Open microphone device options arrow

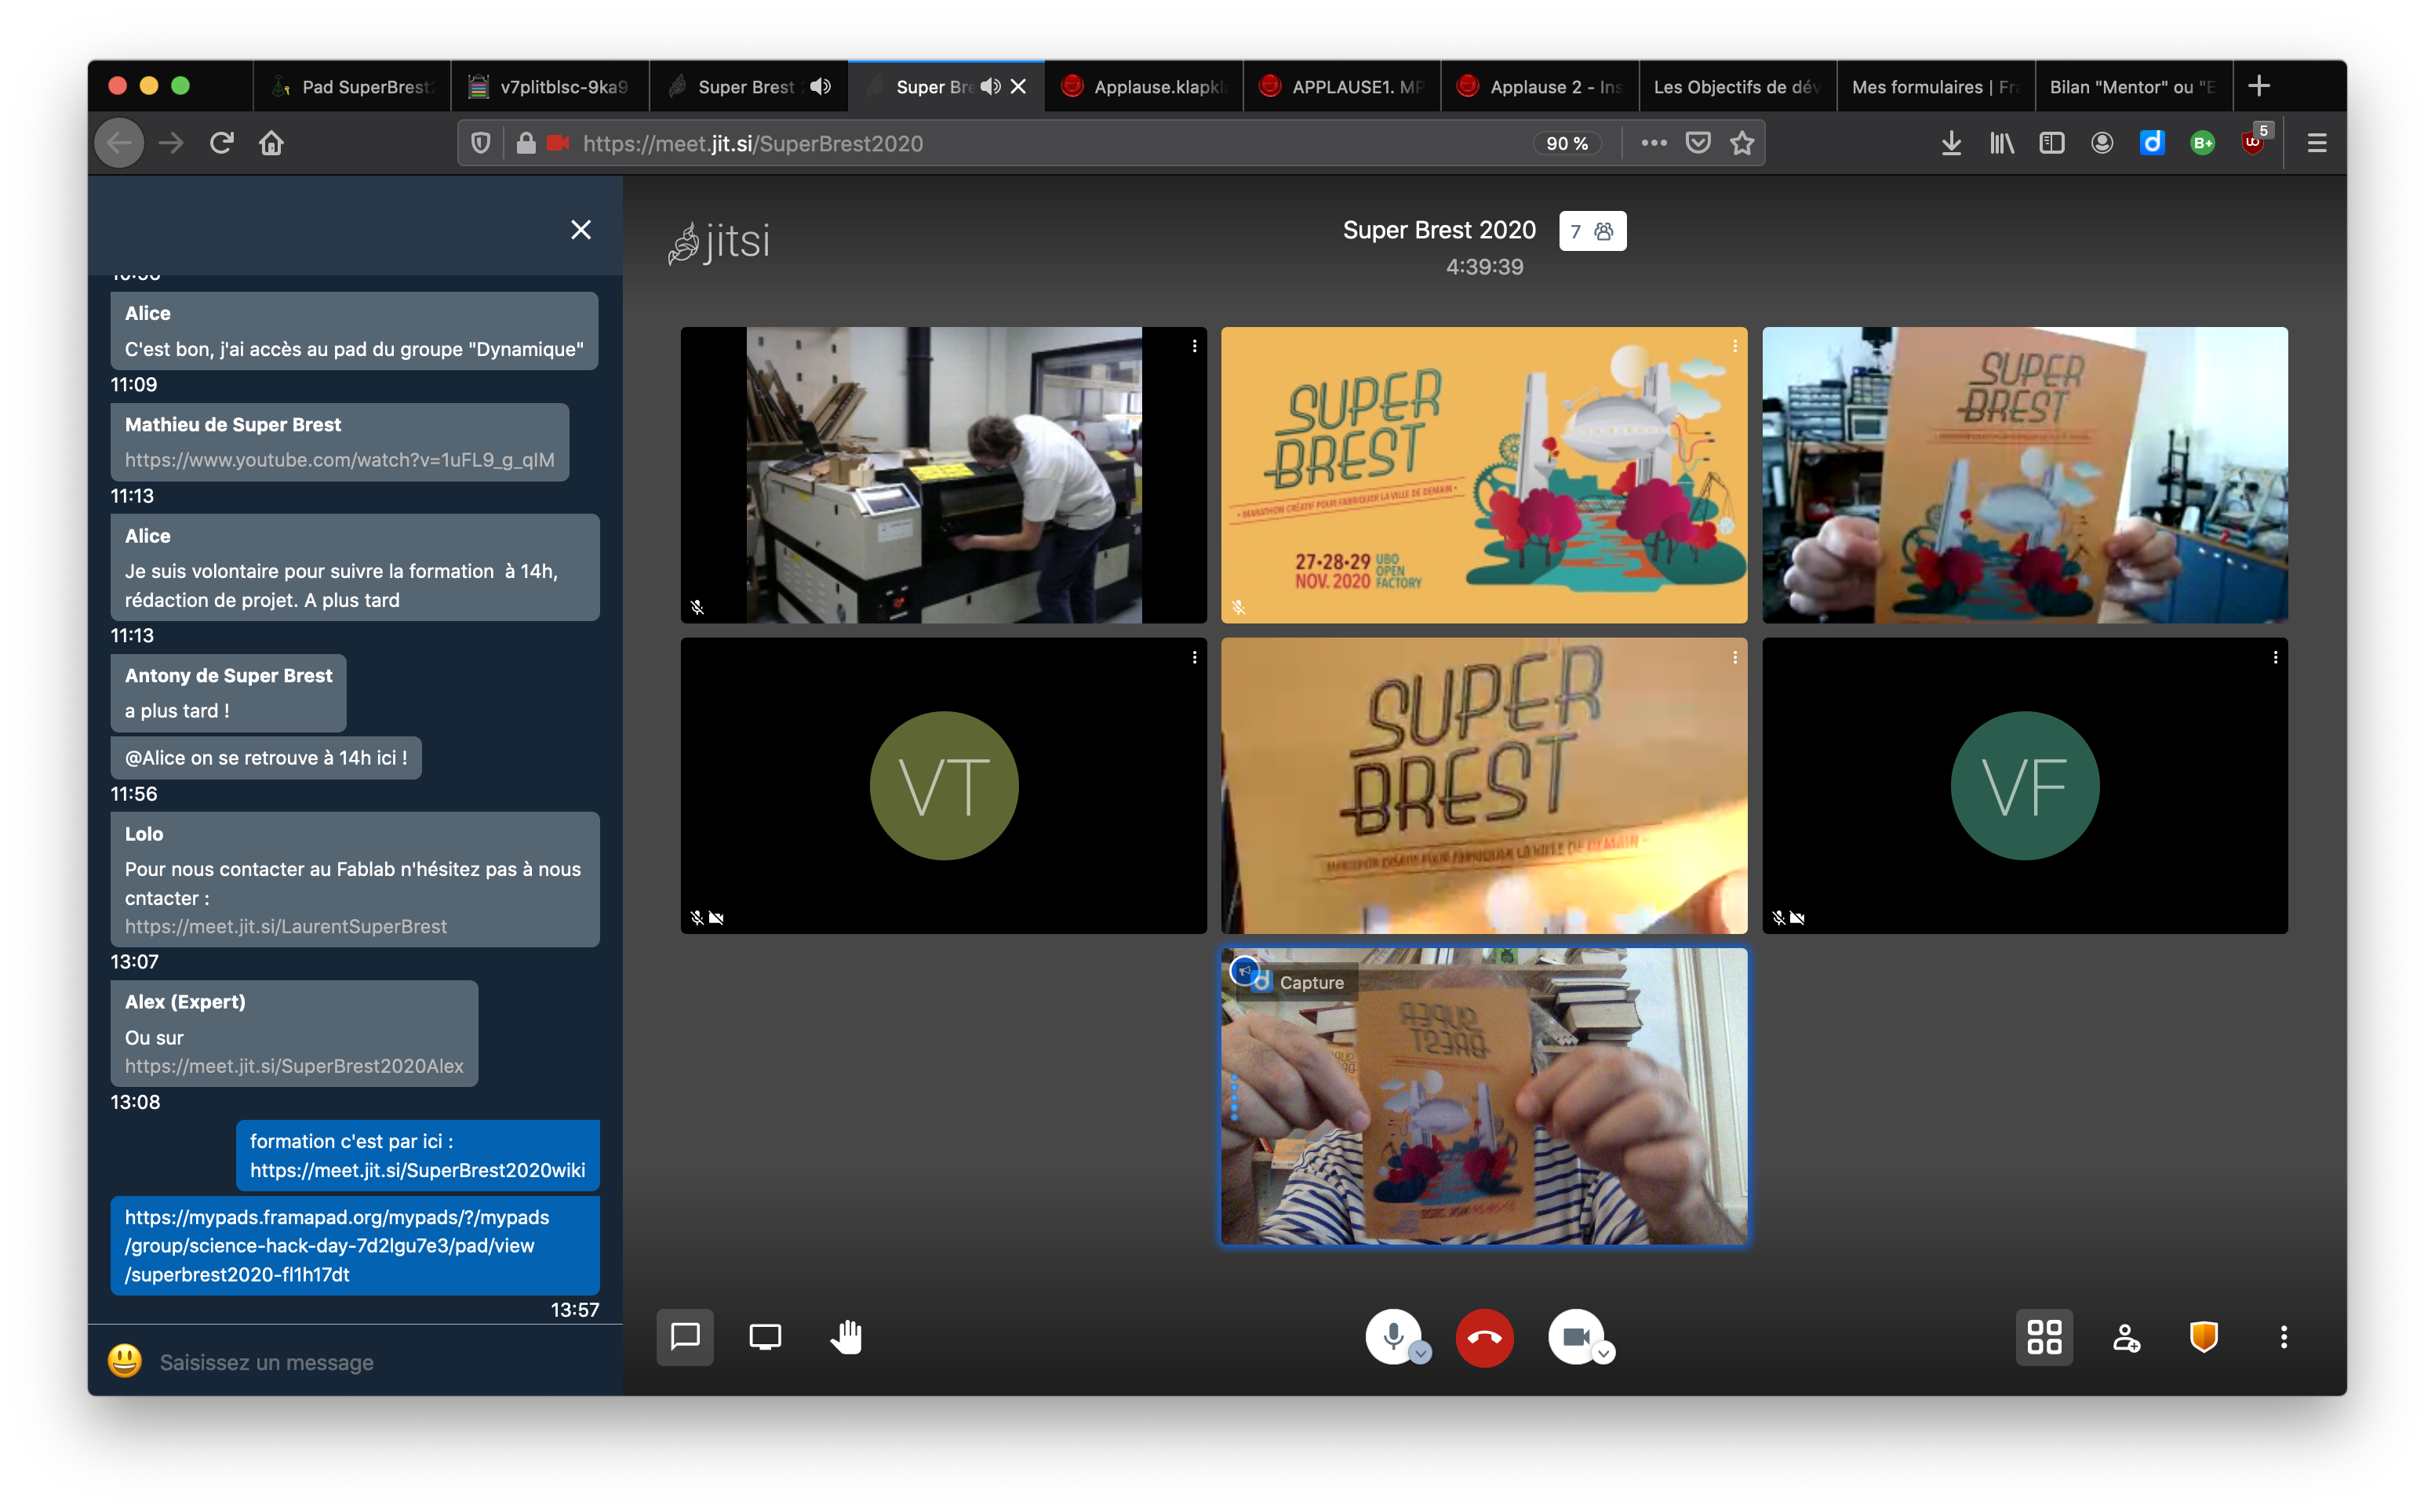tap(1420, 1354)
